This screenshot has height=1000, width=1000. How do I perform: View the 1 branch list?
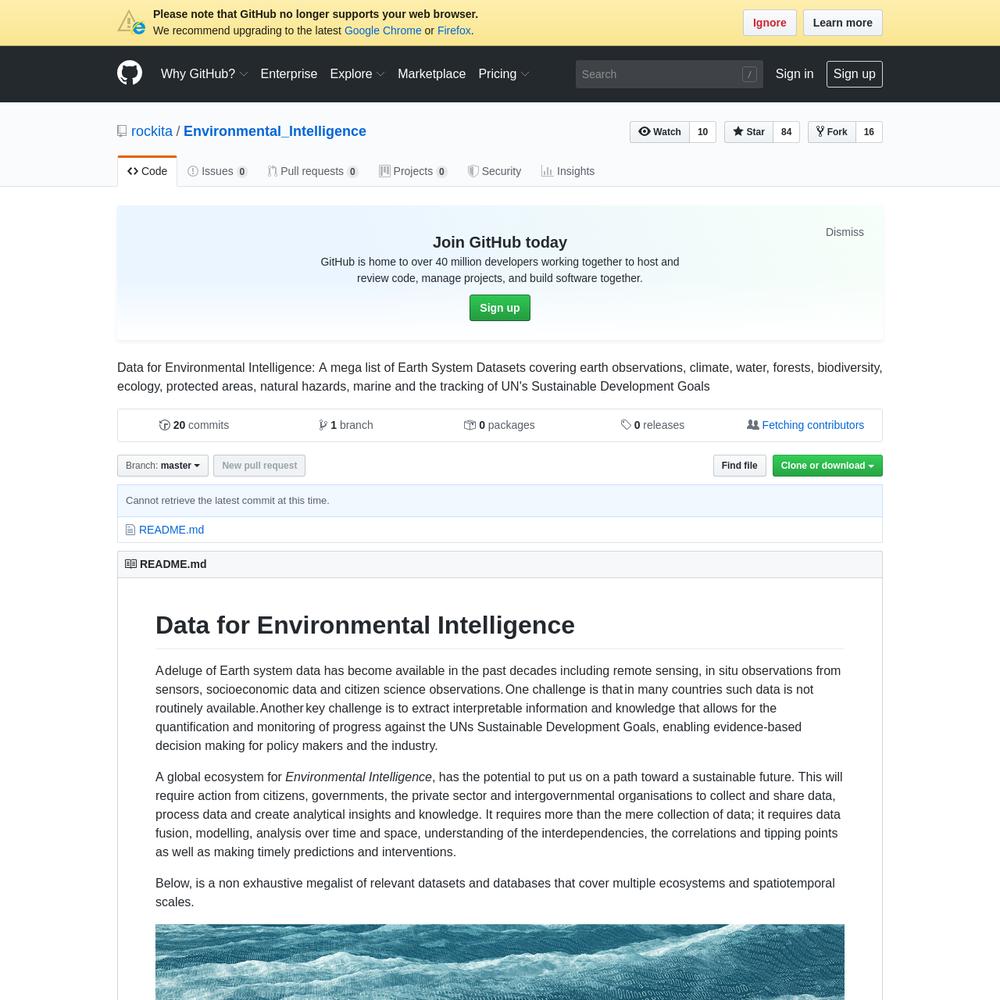click(x=346, y=425)
